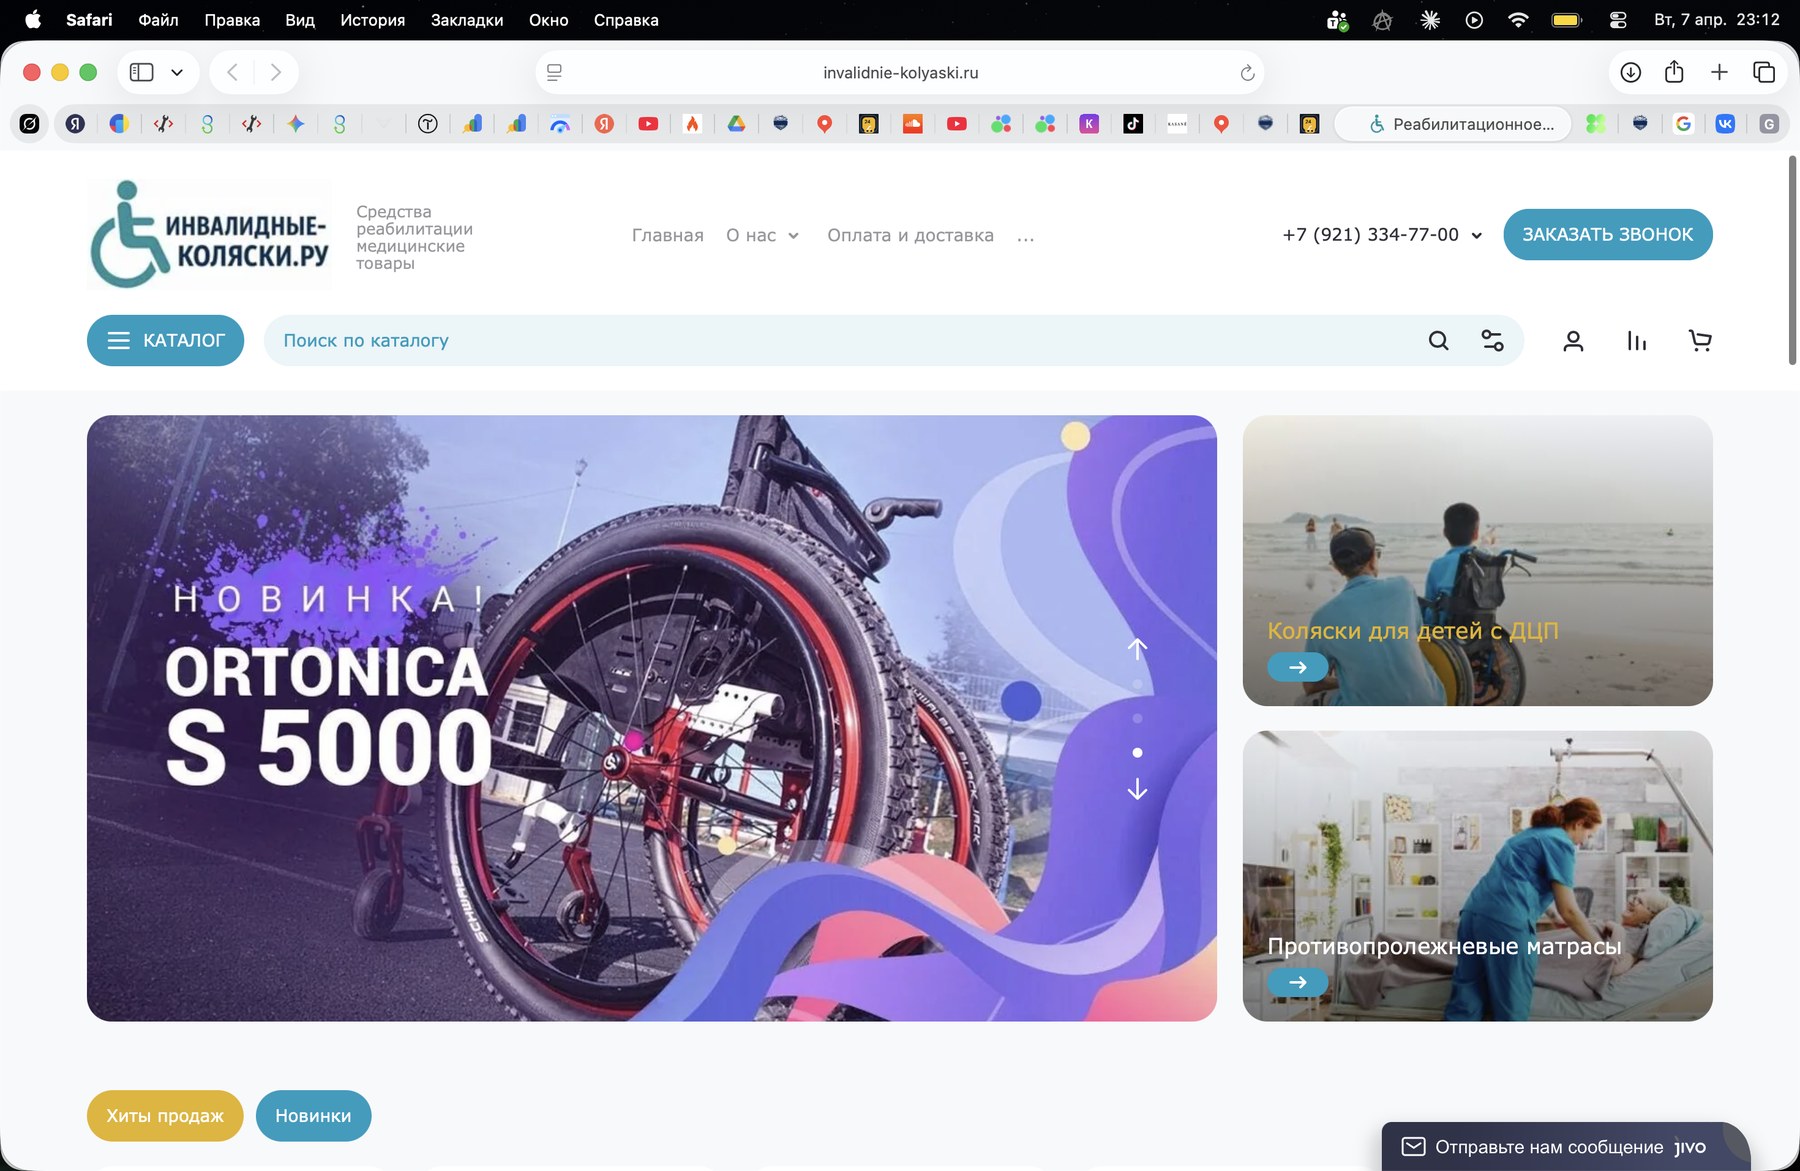This screenshot has width=1800, height=1171.
Task: Switch to the TikTok tab
Action: 1133,124
